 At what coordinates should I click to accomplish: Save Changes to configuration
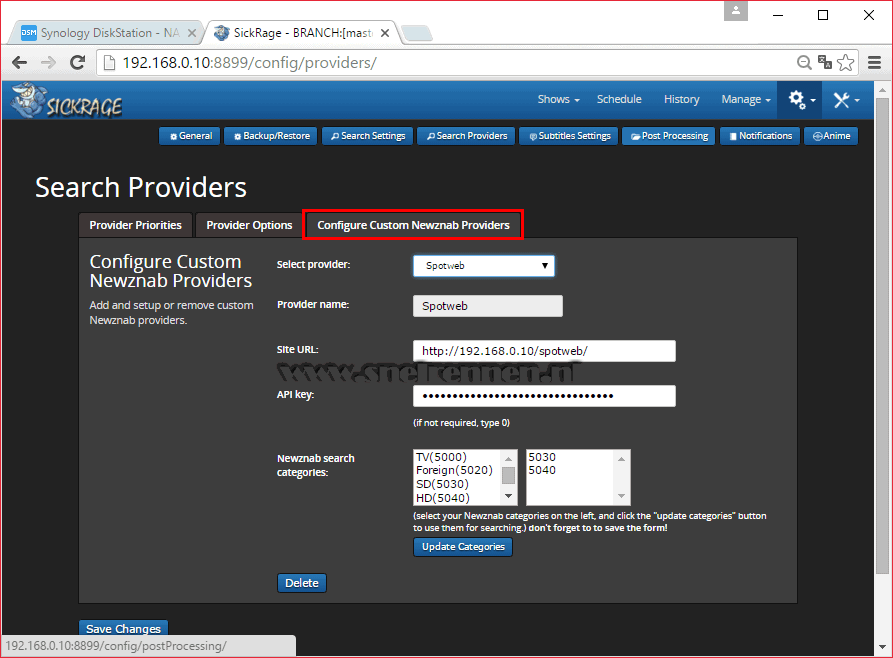pos(123,628)
